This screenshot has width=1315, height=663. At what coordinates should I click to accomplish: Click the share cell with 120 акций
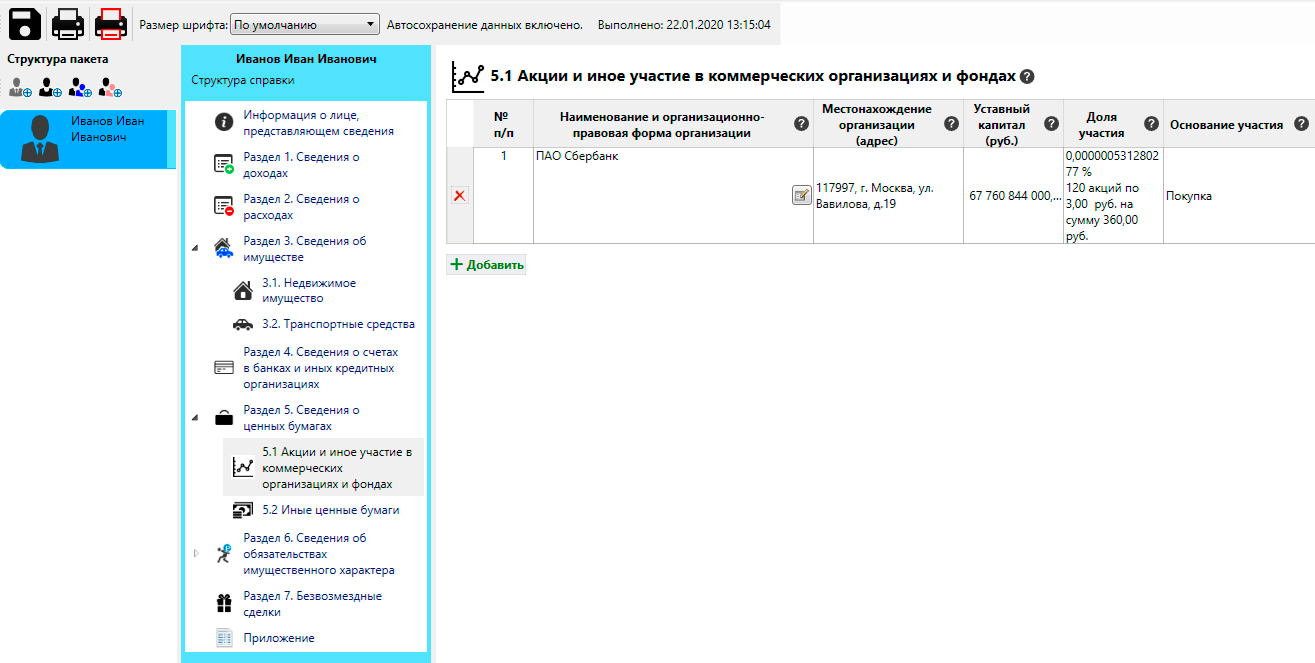pyautogui.click(x=1113, y=196)
